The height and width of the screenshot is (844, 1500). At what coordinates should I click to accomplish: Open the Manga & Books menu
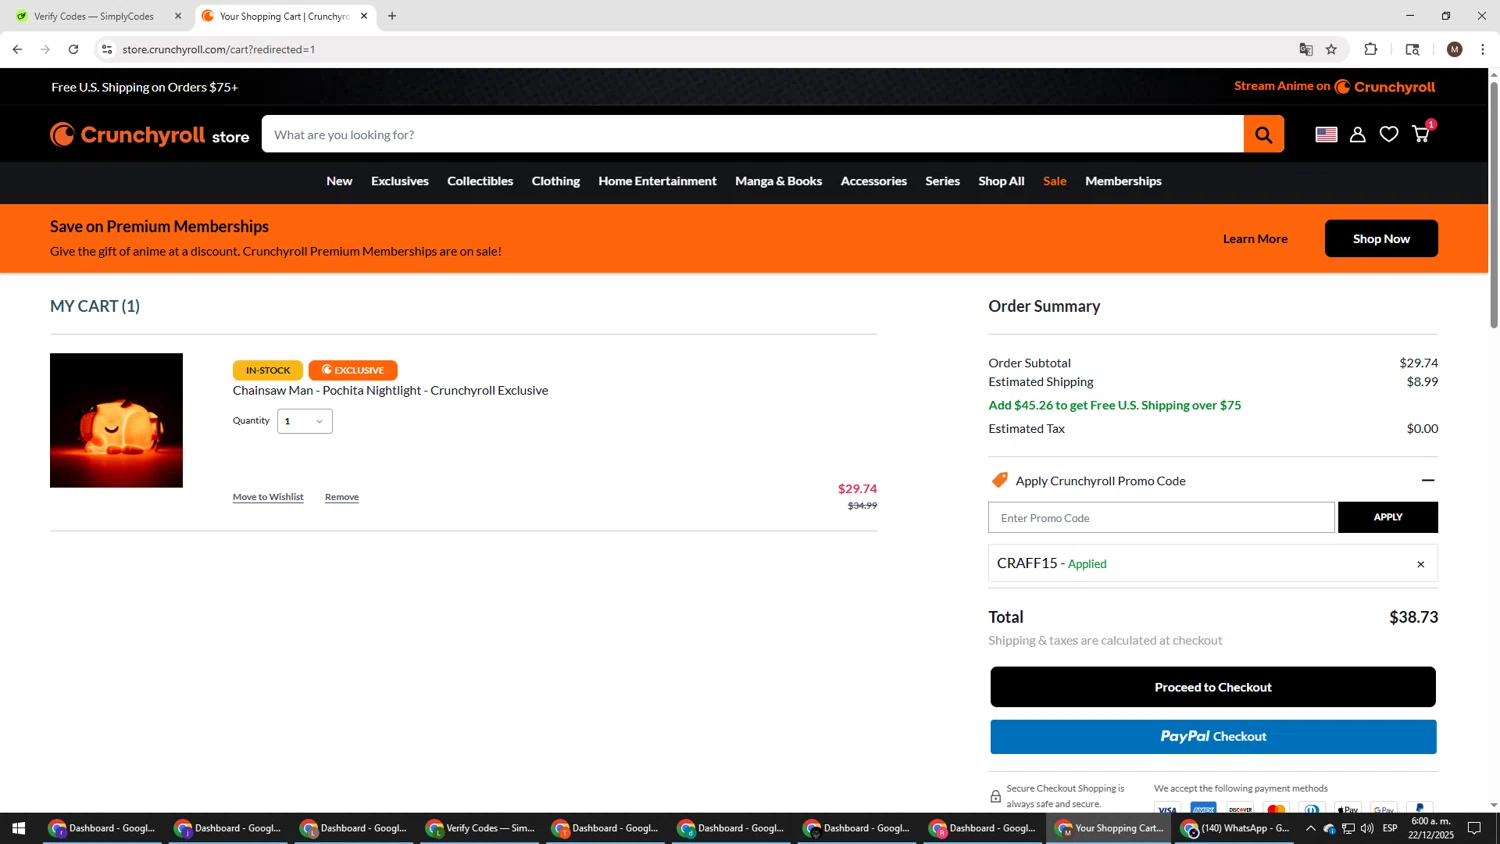778,181
